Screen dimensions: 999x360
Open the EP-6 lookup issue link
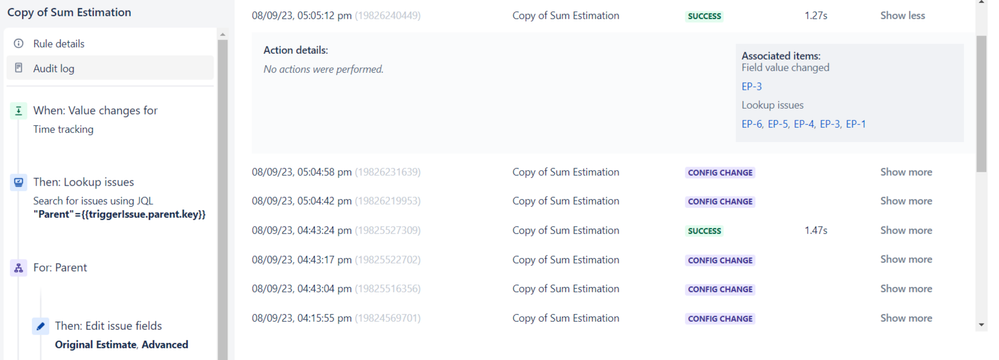click(751, 124)
